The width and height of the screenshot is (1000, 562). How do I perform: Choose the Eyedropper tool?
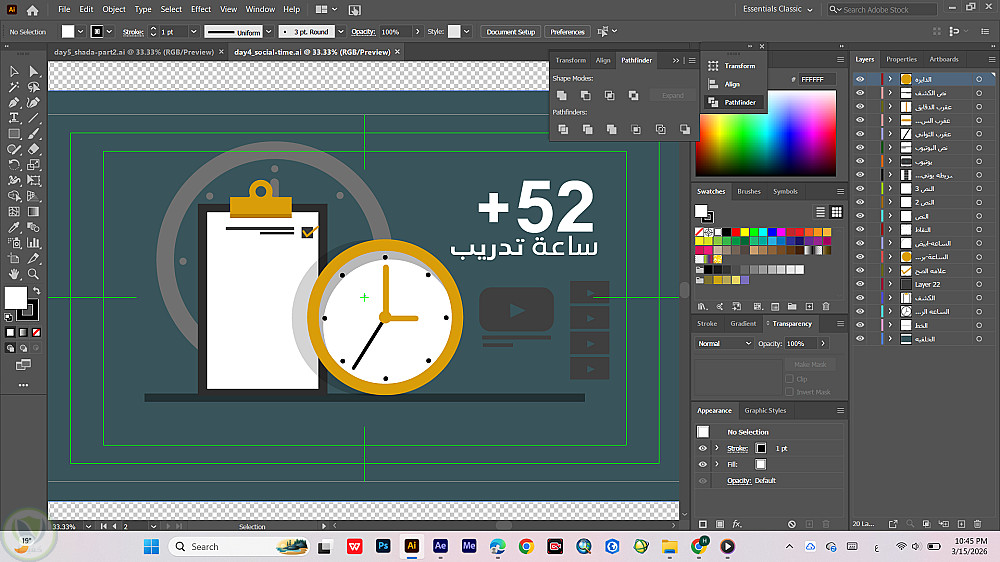15,226
